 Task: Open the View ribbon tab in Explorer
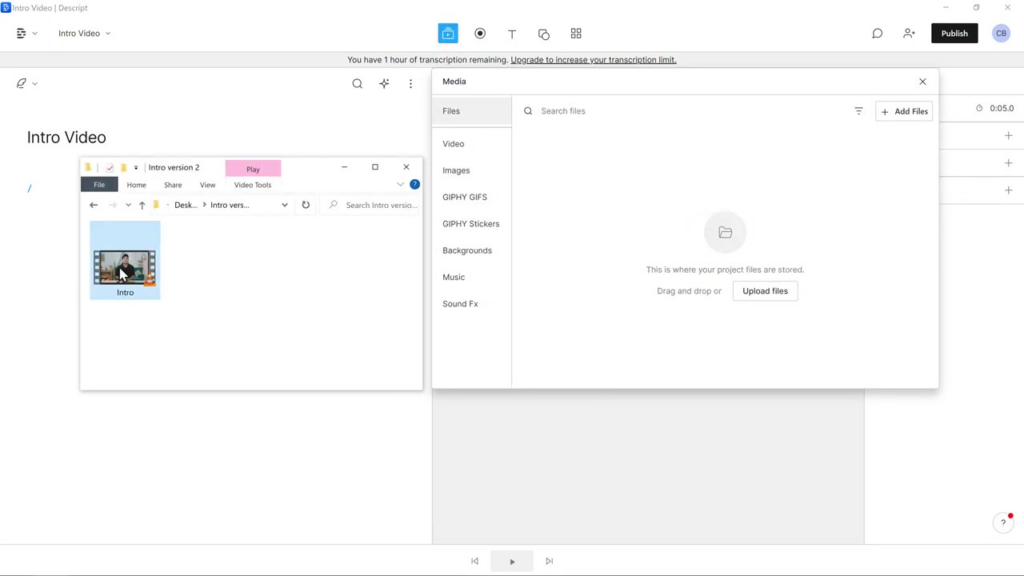pyautogui.click(x=208, y=185)
